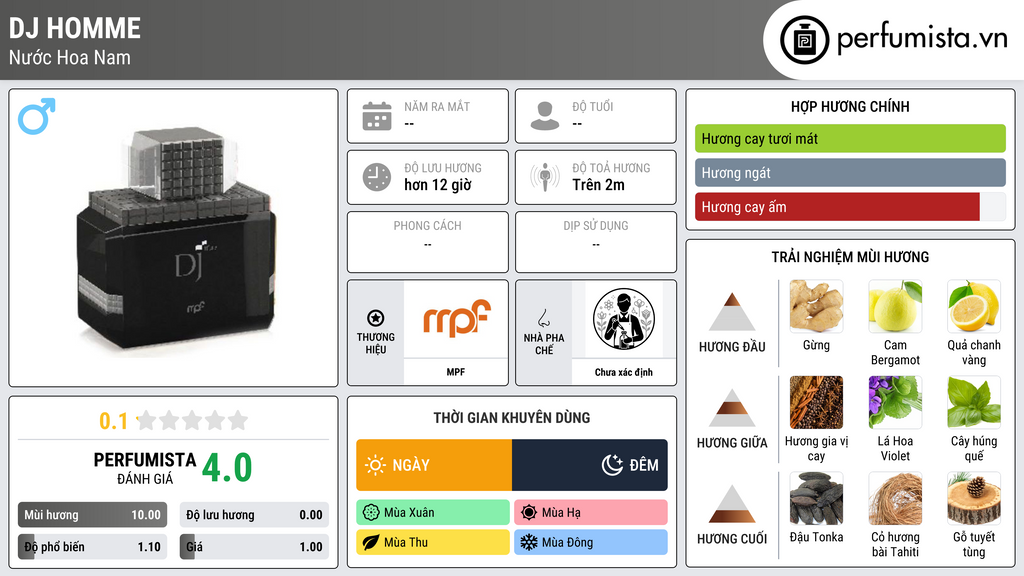Click the five-star rating icons
This screenshot has height=576, width=1024.
pos(193,420)
